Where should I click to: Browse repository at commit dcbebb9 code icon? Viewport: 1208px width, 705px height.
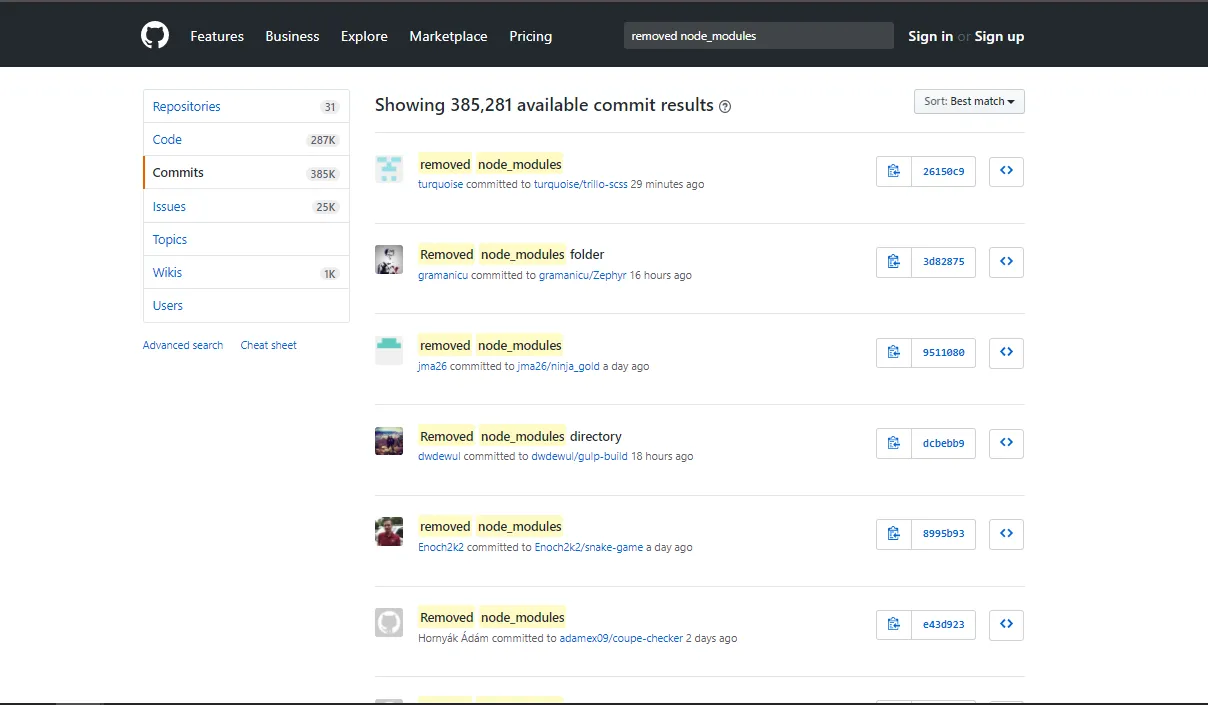click(x=1006, y=443)
